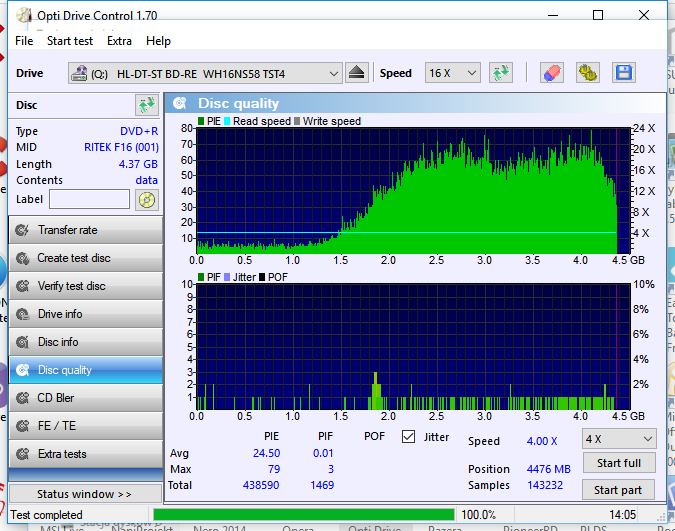675x531 pixels.
Task: Click the disc label apply icon
Action: 147,199
